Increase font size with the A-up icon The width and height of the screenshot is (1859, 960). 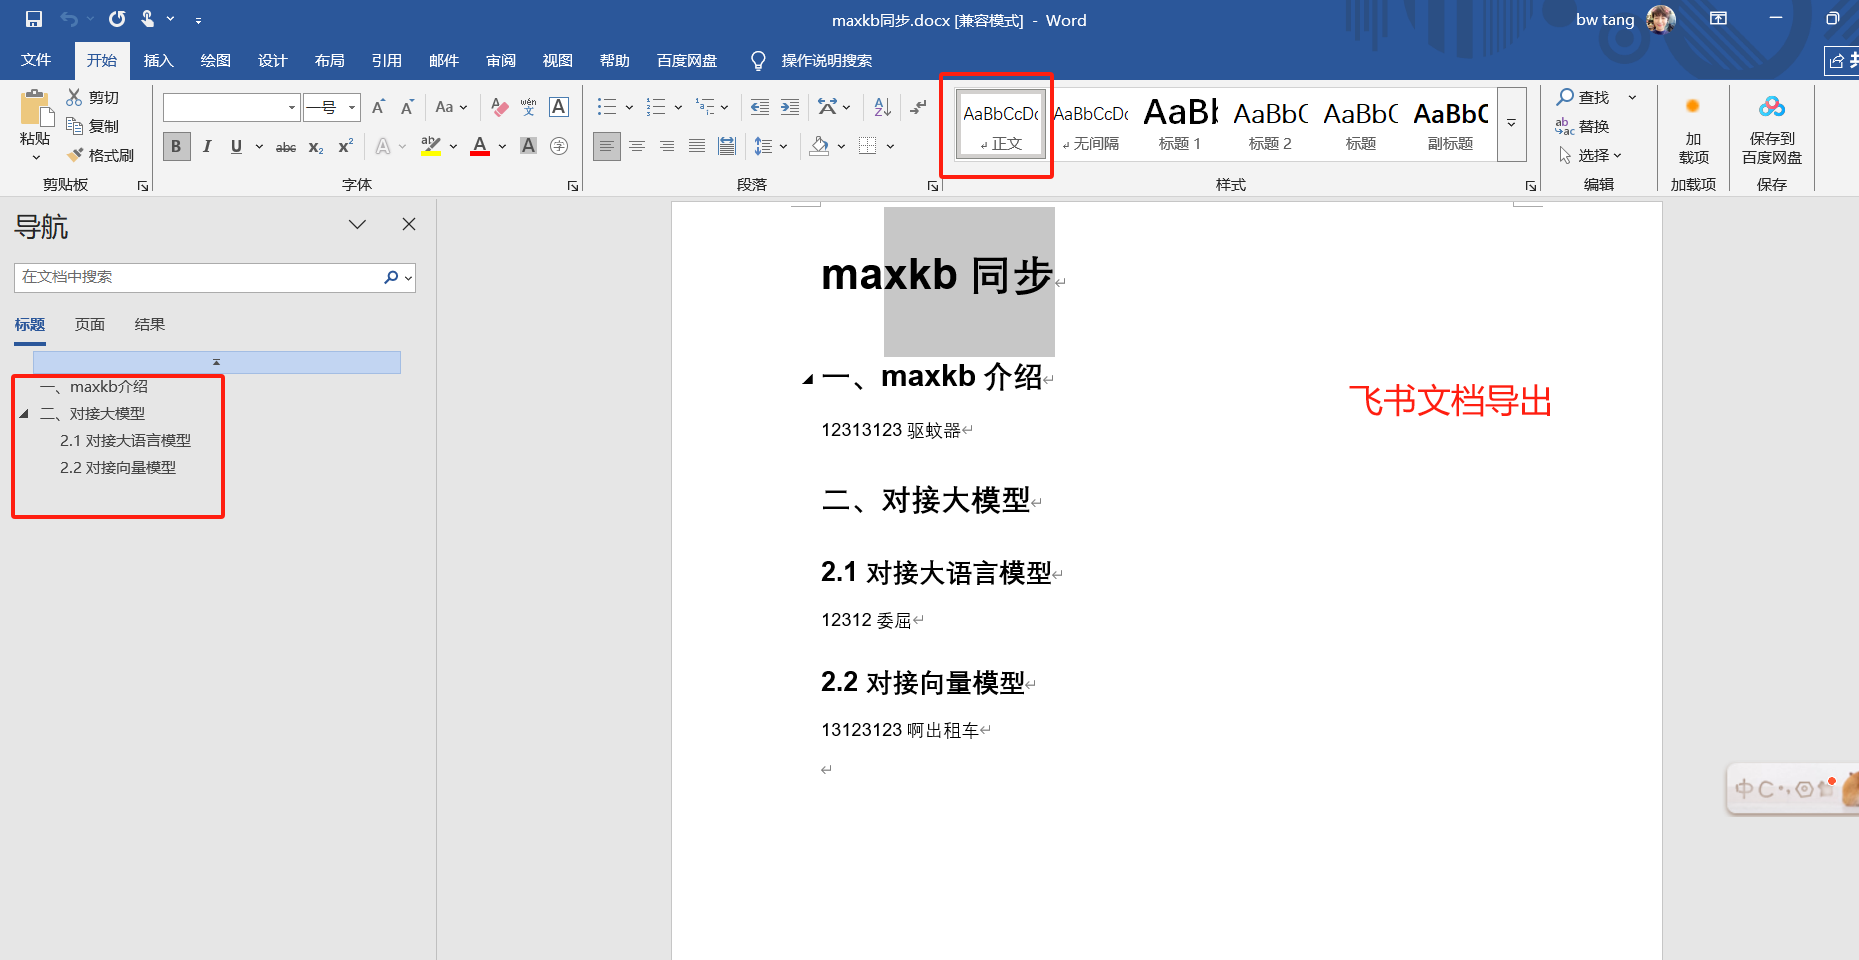click(378, 107)
